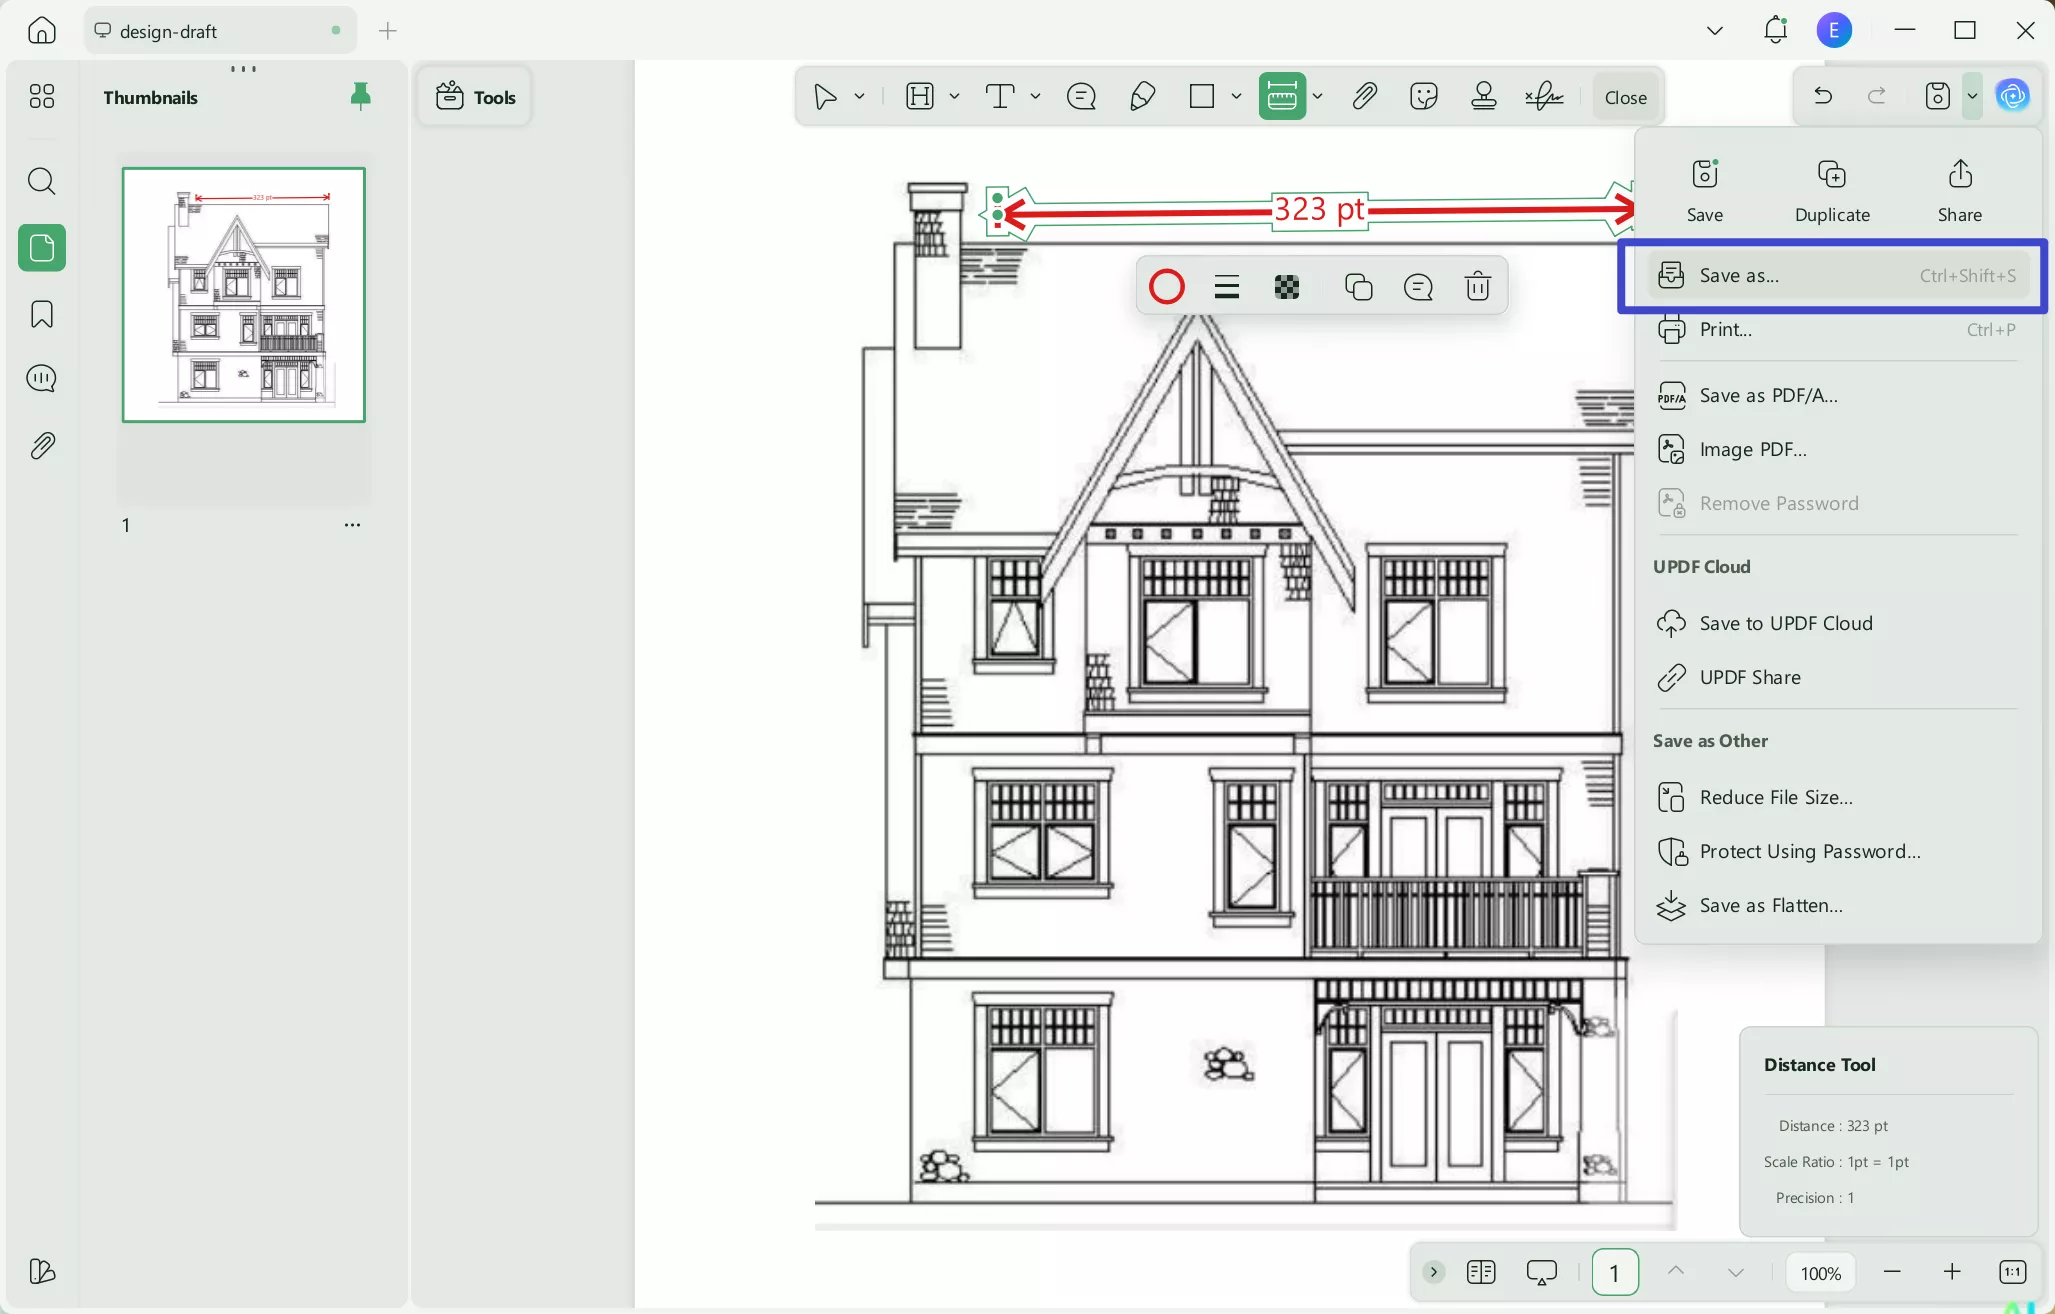The height and width of the screenshot is (1314, 2055).
Task: Unpin the Thumbnails panel
Action: (361, 96)
